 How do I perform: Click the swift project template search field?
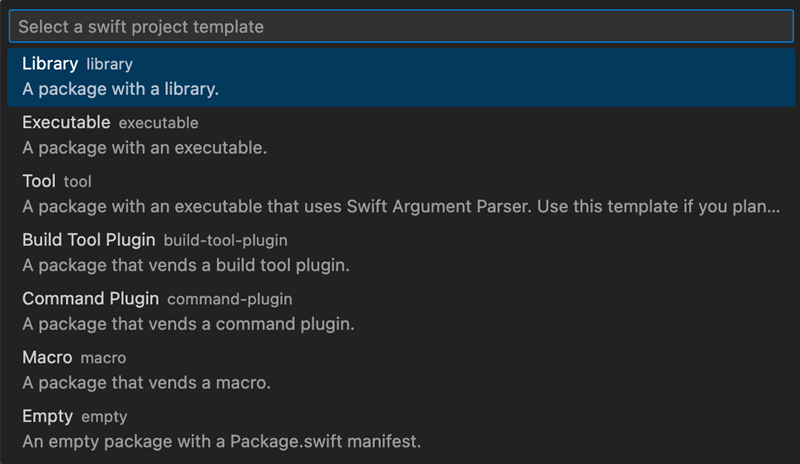tap(400, 27)
